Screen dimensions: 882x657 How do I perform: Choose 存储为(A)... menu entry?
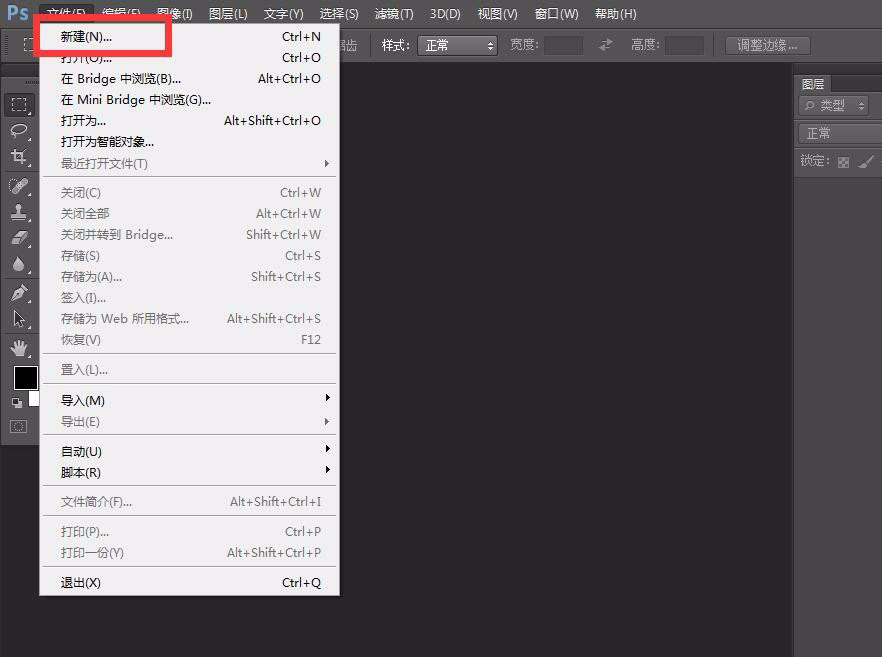(189, 277)
